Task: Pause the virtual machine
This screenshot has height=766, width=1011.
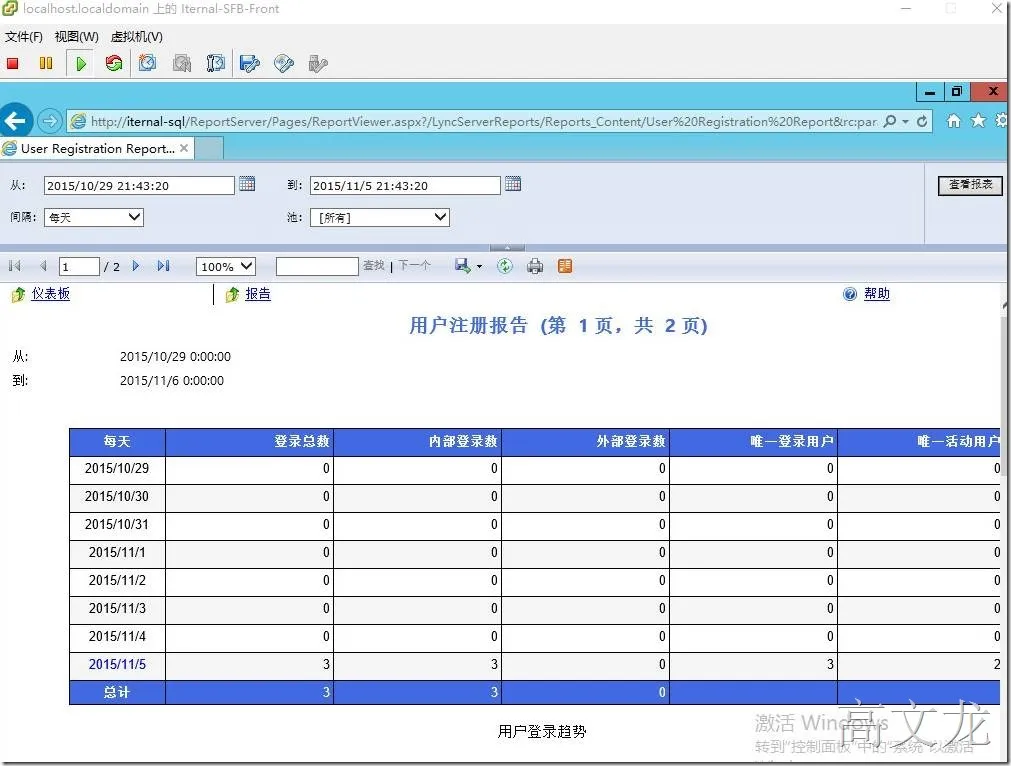Action: point(46,63)
